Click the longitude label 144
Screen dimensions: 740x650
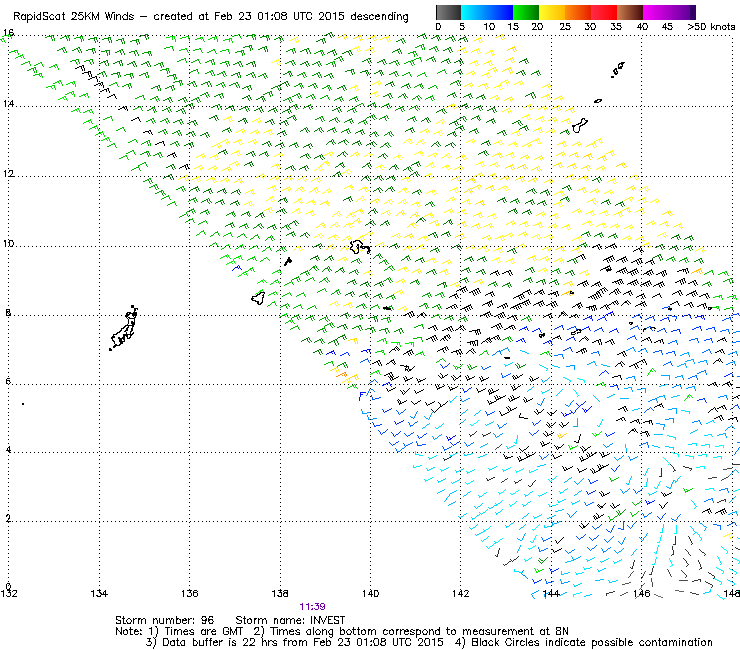(x=551, y=593)
